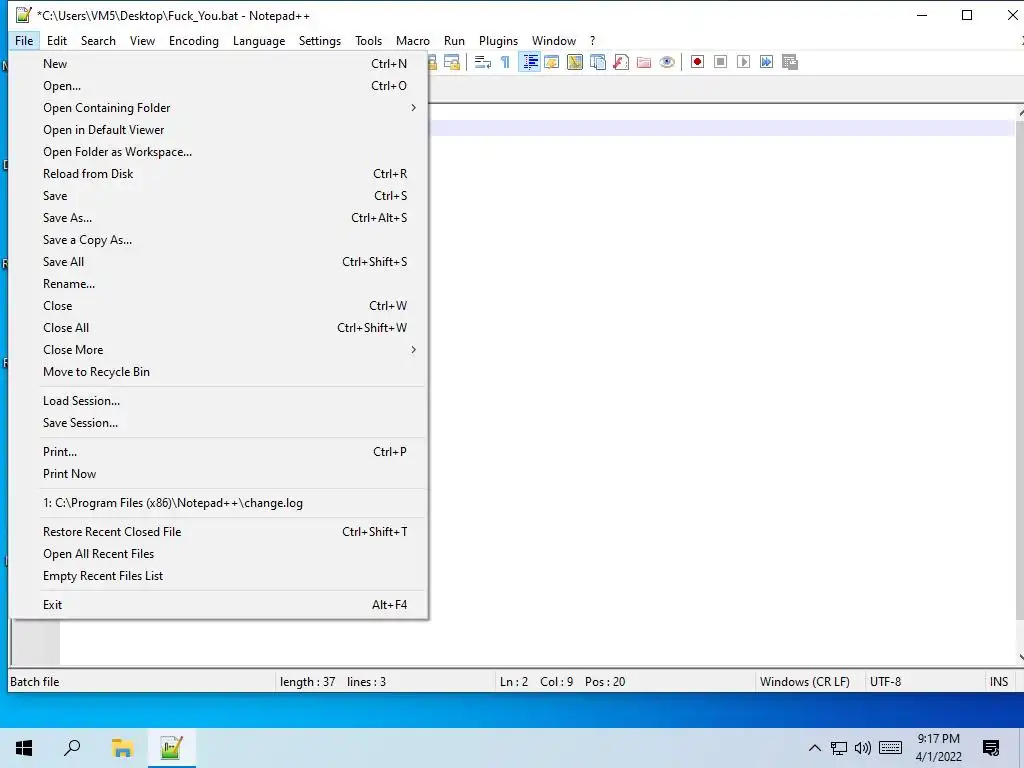The image size is (1024, 768).
Task: Click Save in File menu
Action: coord(219,196)
